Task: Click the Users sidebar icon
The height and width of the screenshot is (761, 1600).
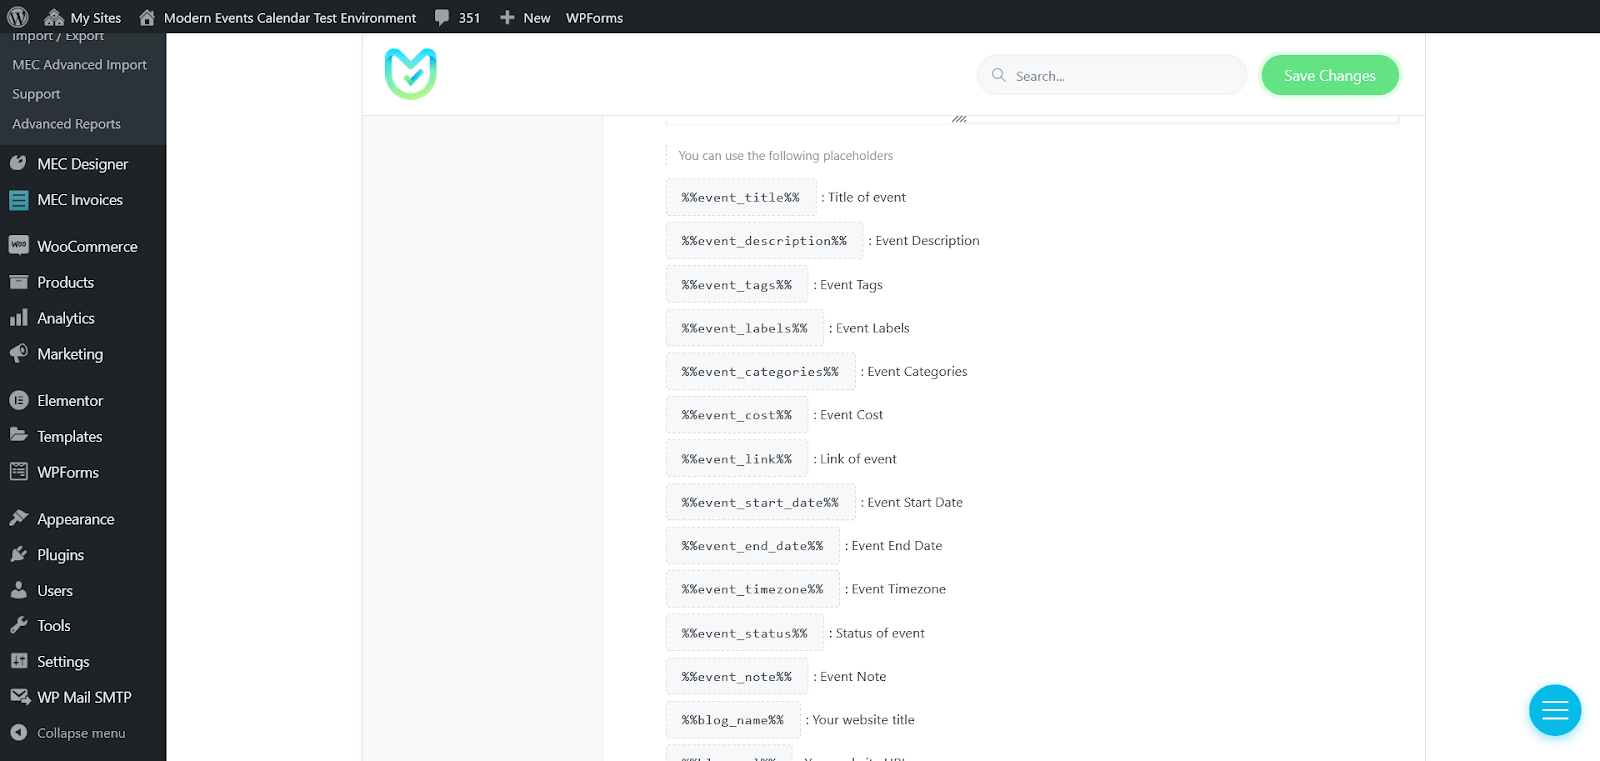Action: pos(18,590)
